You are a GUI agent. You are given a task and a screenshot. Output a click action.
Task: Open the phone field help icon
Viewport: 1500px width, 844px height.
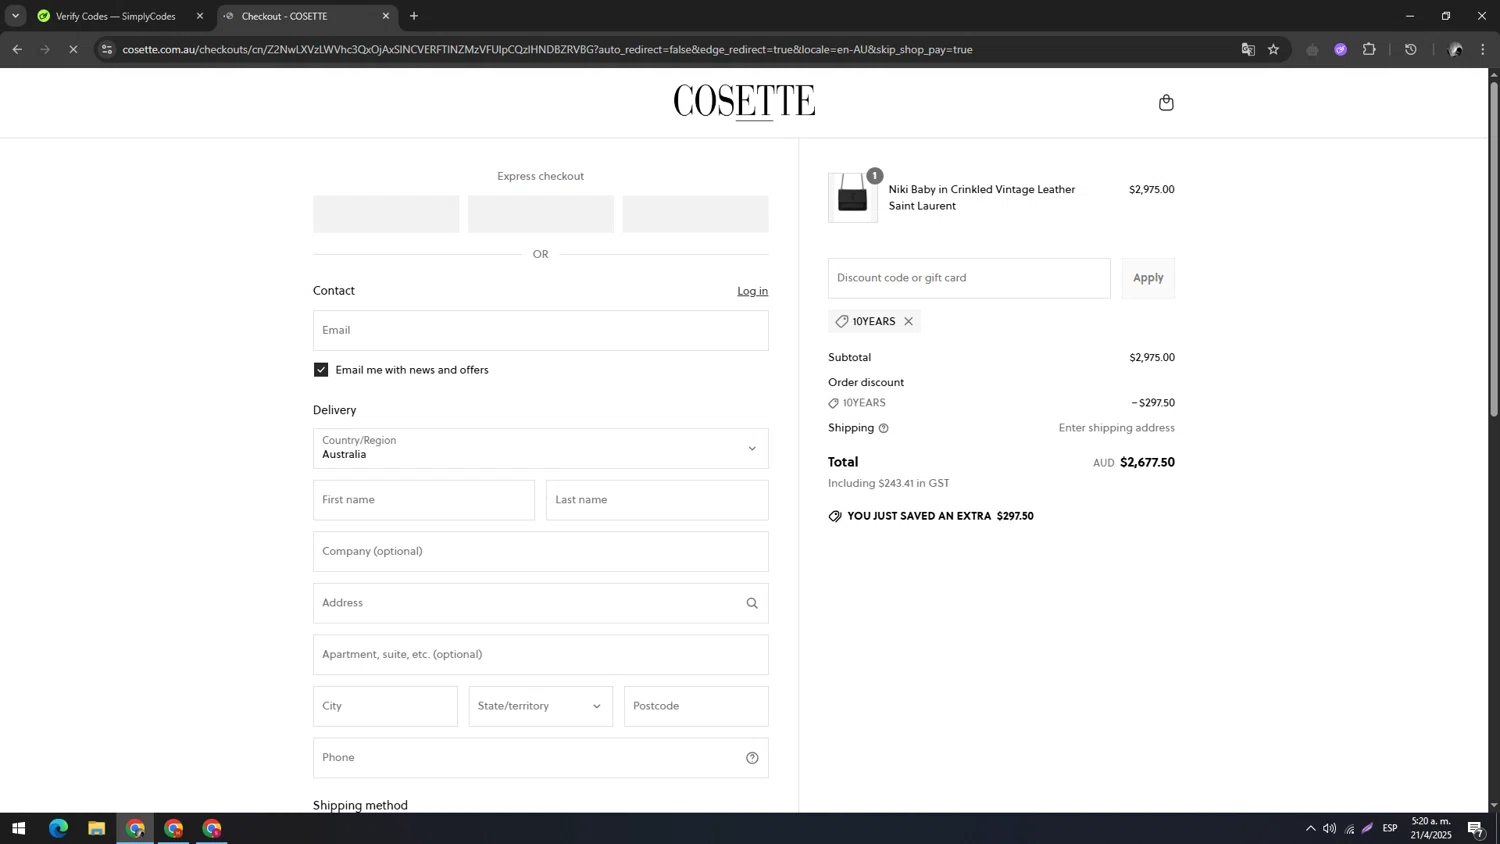[752, 758]
